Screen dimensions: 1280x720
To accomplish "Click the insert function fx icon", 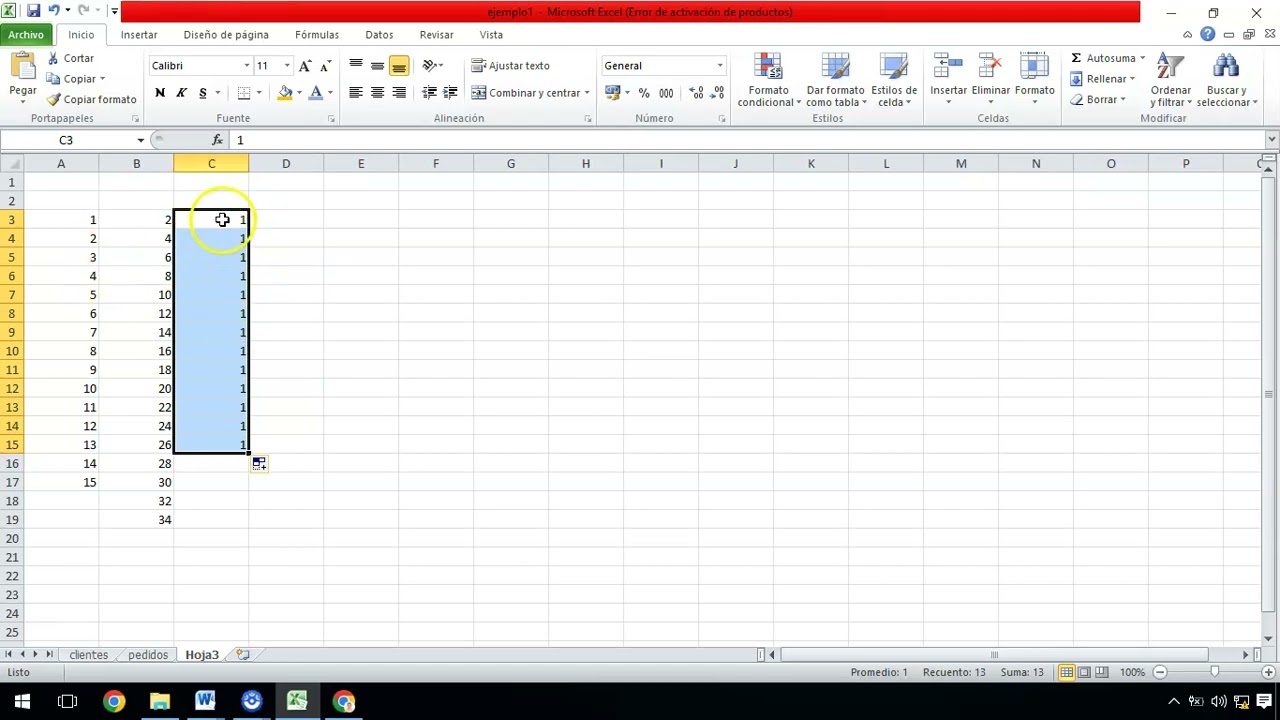I will 217,140.
